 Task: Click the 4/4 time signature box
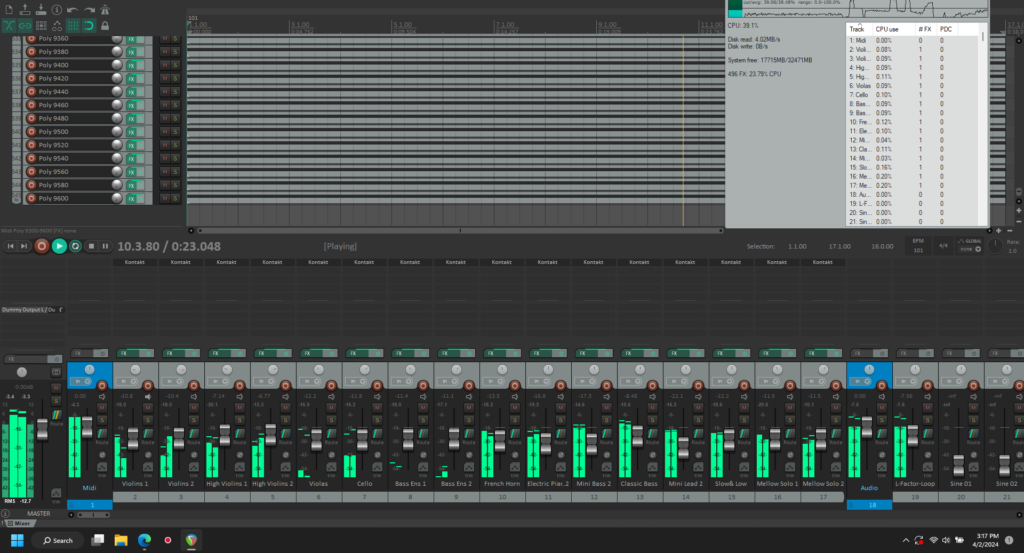tap(943, 245)
